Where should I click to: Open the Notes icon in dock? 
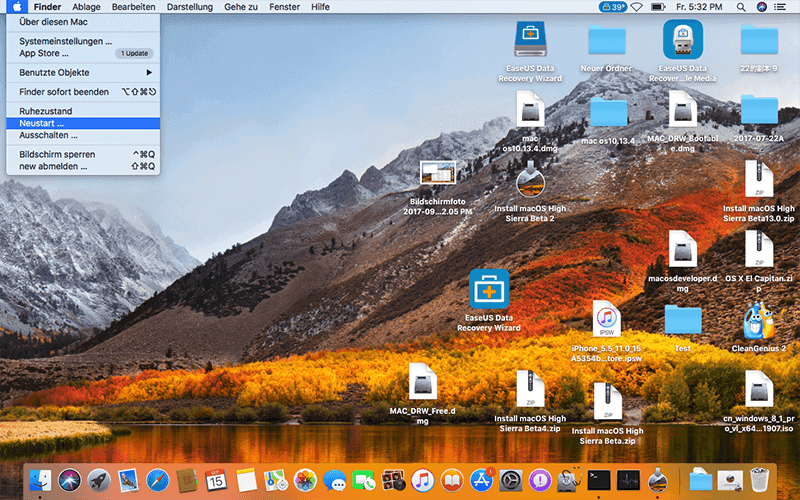[x=246, y=480]
